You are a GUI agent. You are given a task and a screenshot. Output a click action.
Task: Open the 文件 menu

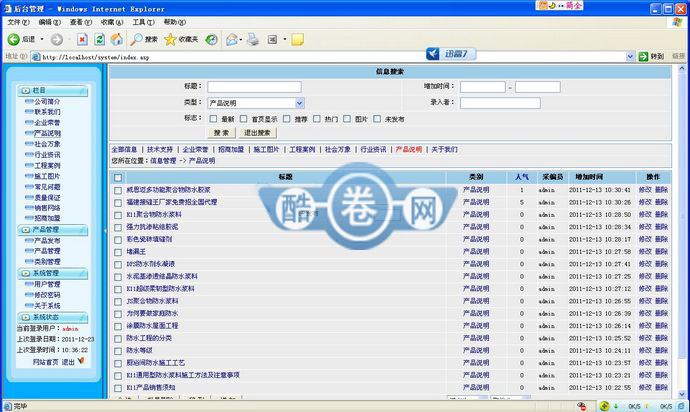18,22
